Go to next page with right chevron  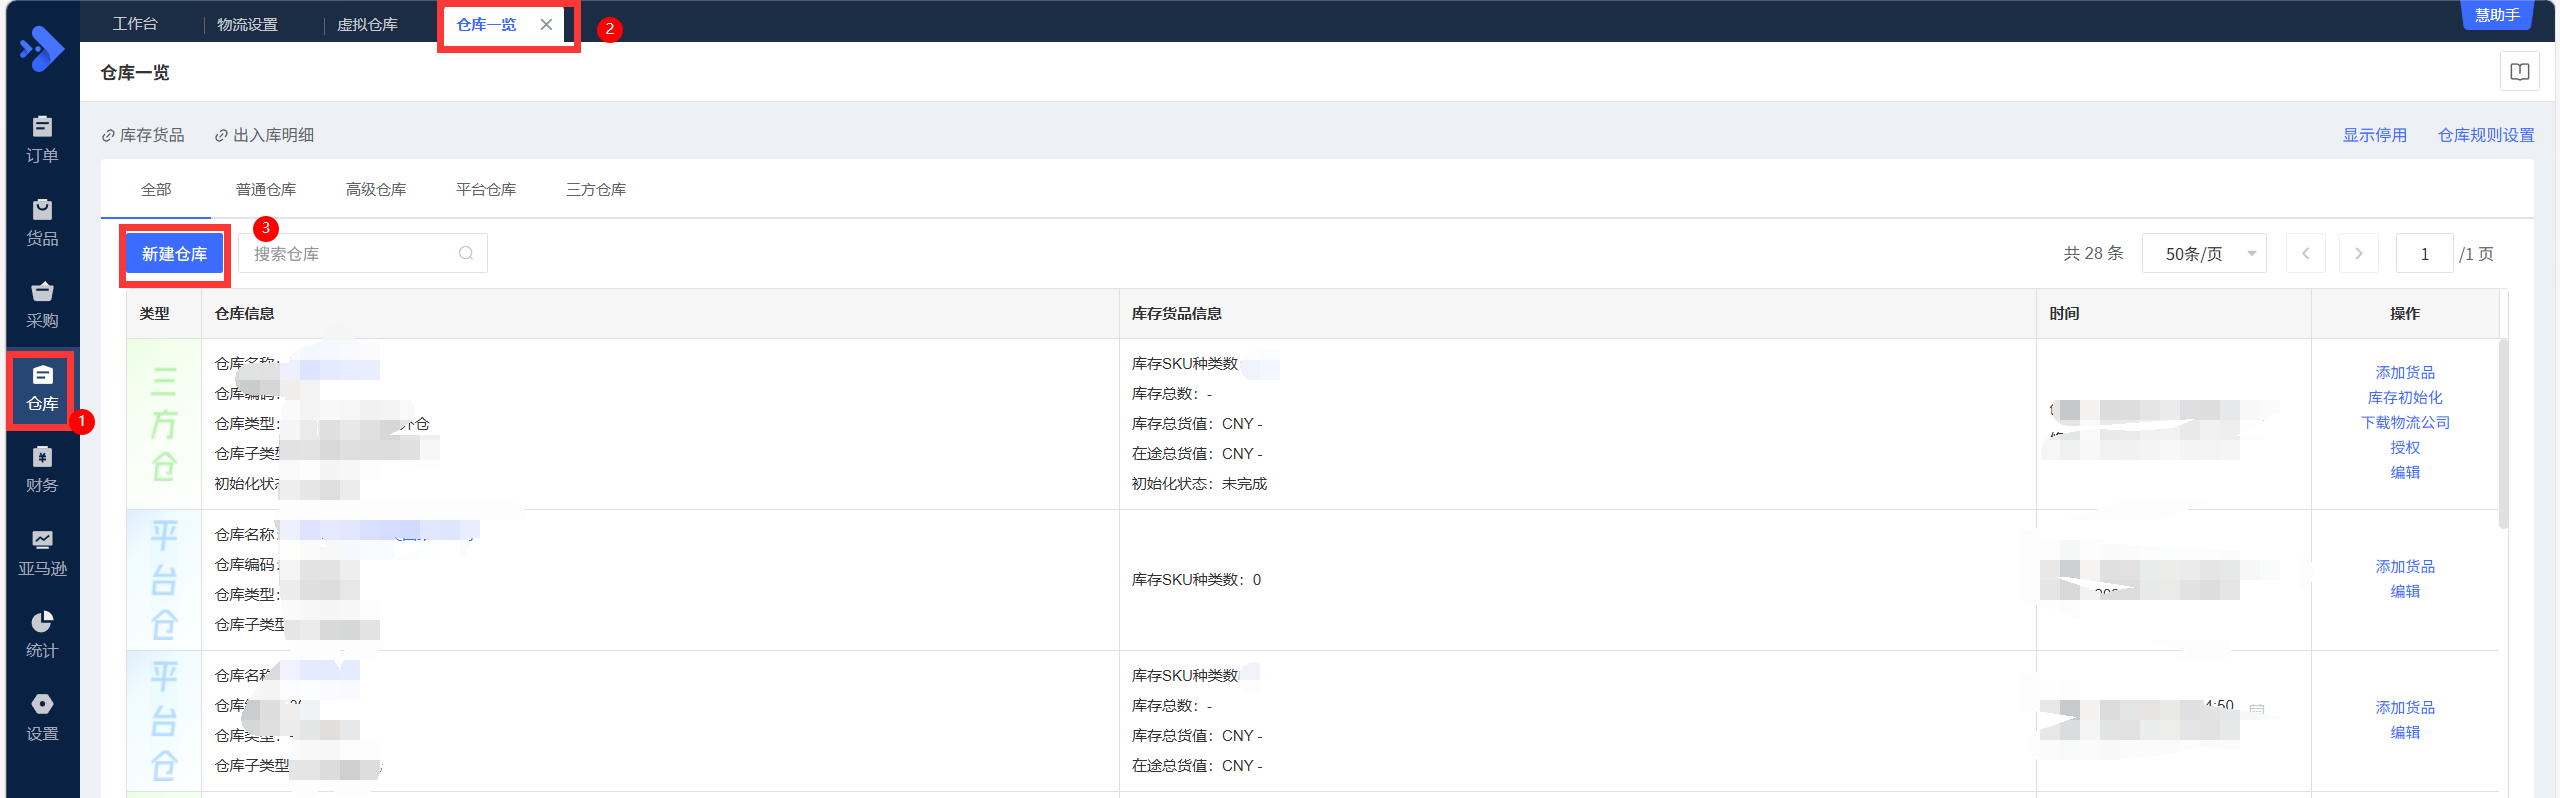click(x=2359, y=254)
